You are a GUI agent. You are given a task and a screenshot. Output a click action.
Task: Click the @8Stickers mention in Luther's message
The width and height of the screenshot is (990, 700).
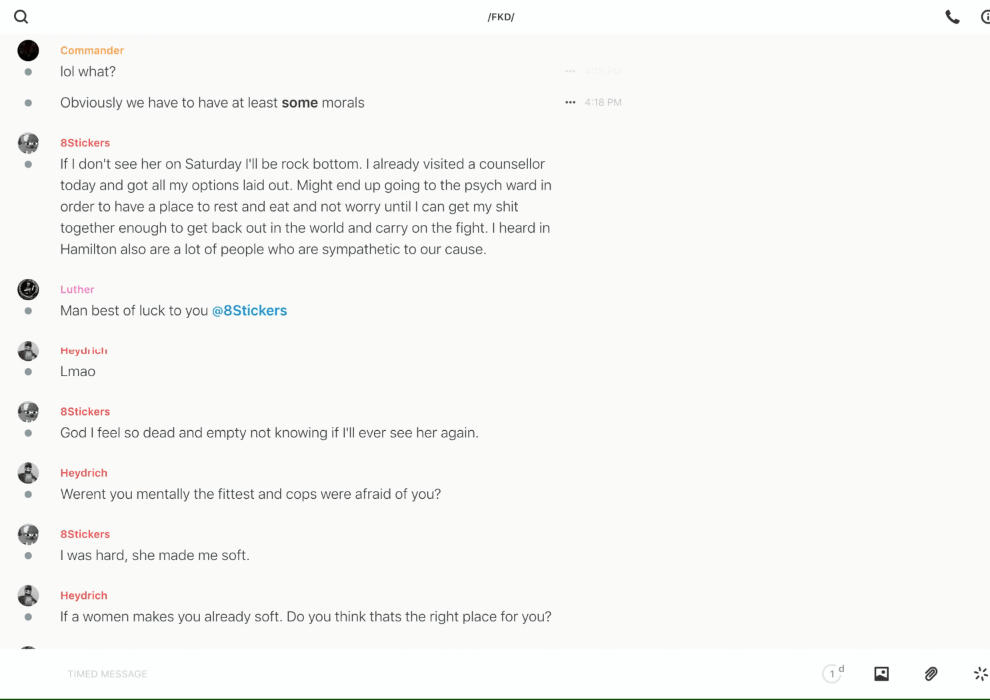pyautogui.click(x=249, y=311)
